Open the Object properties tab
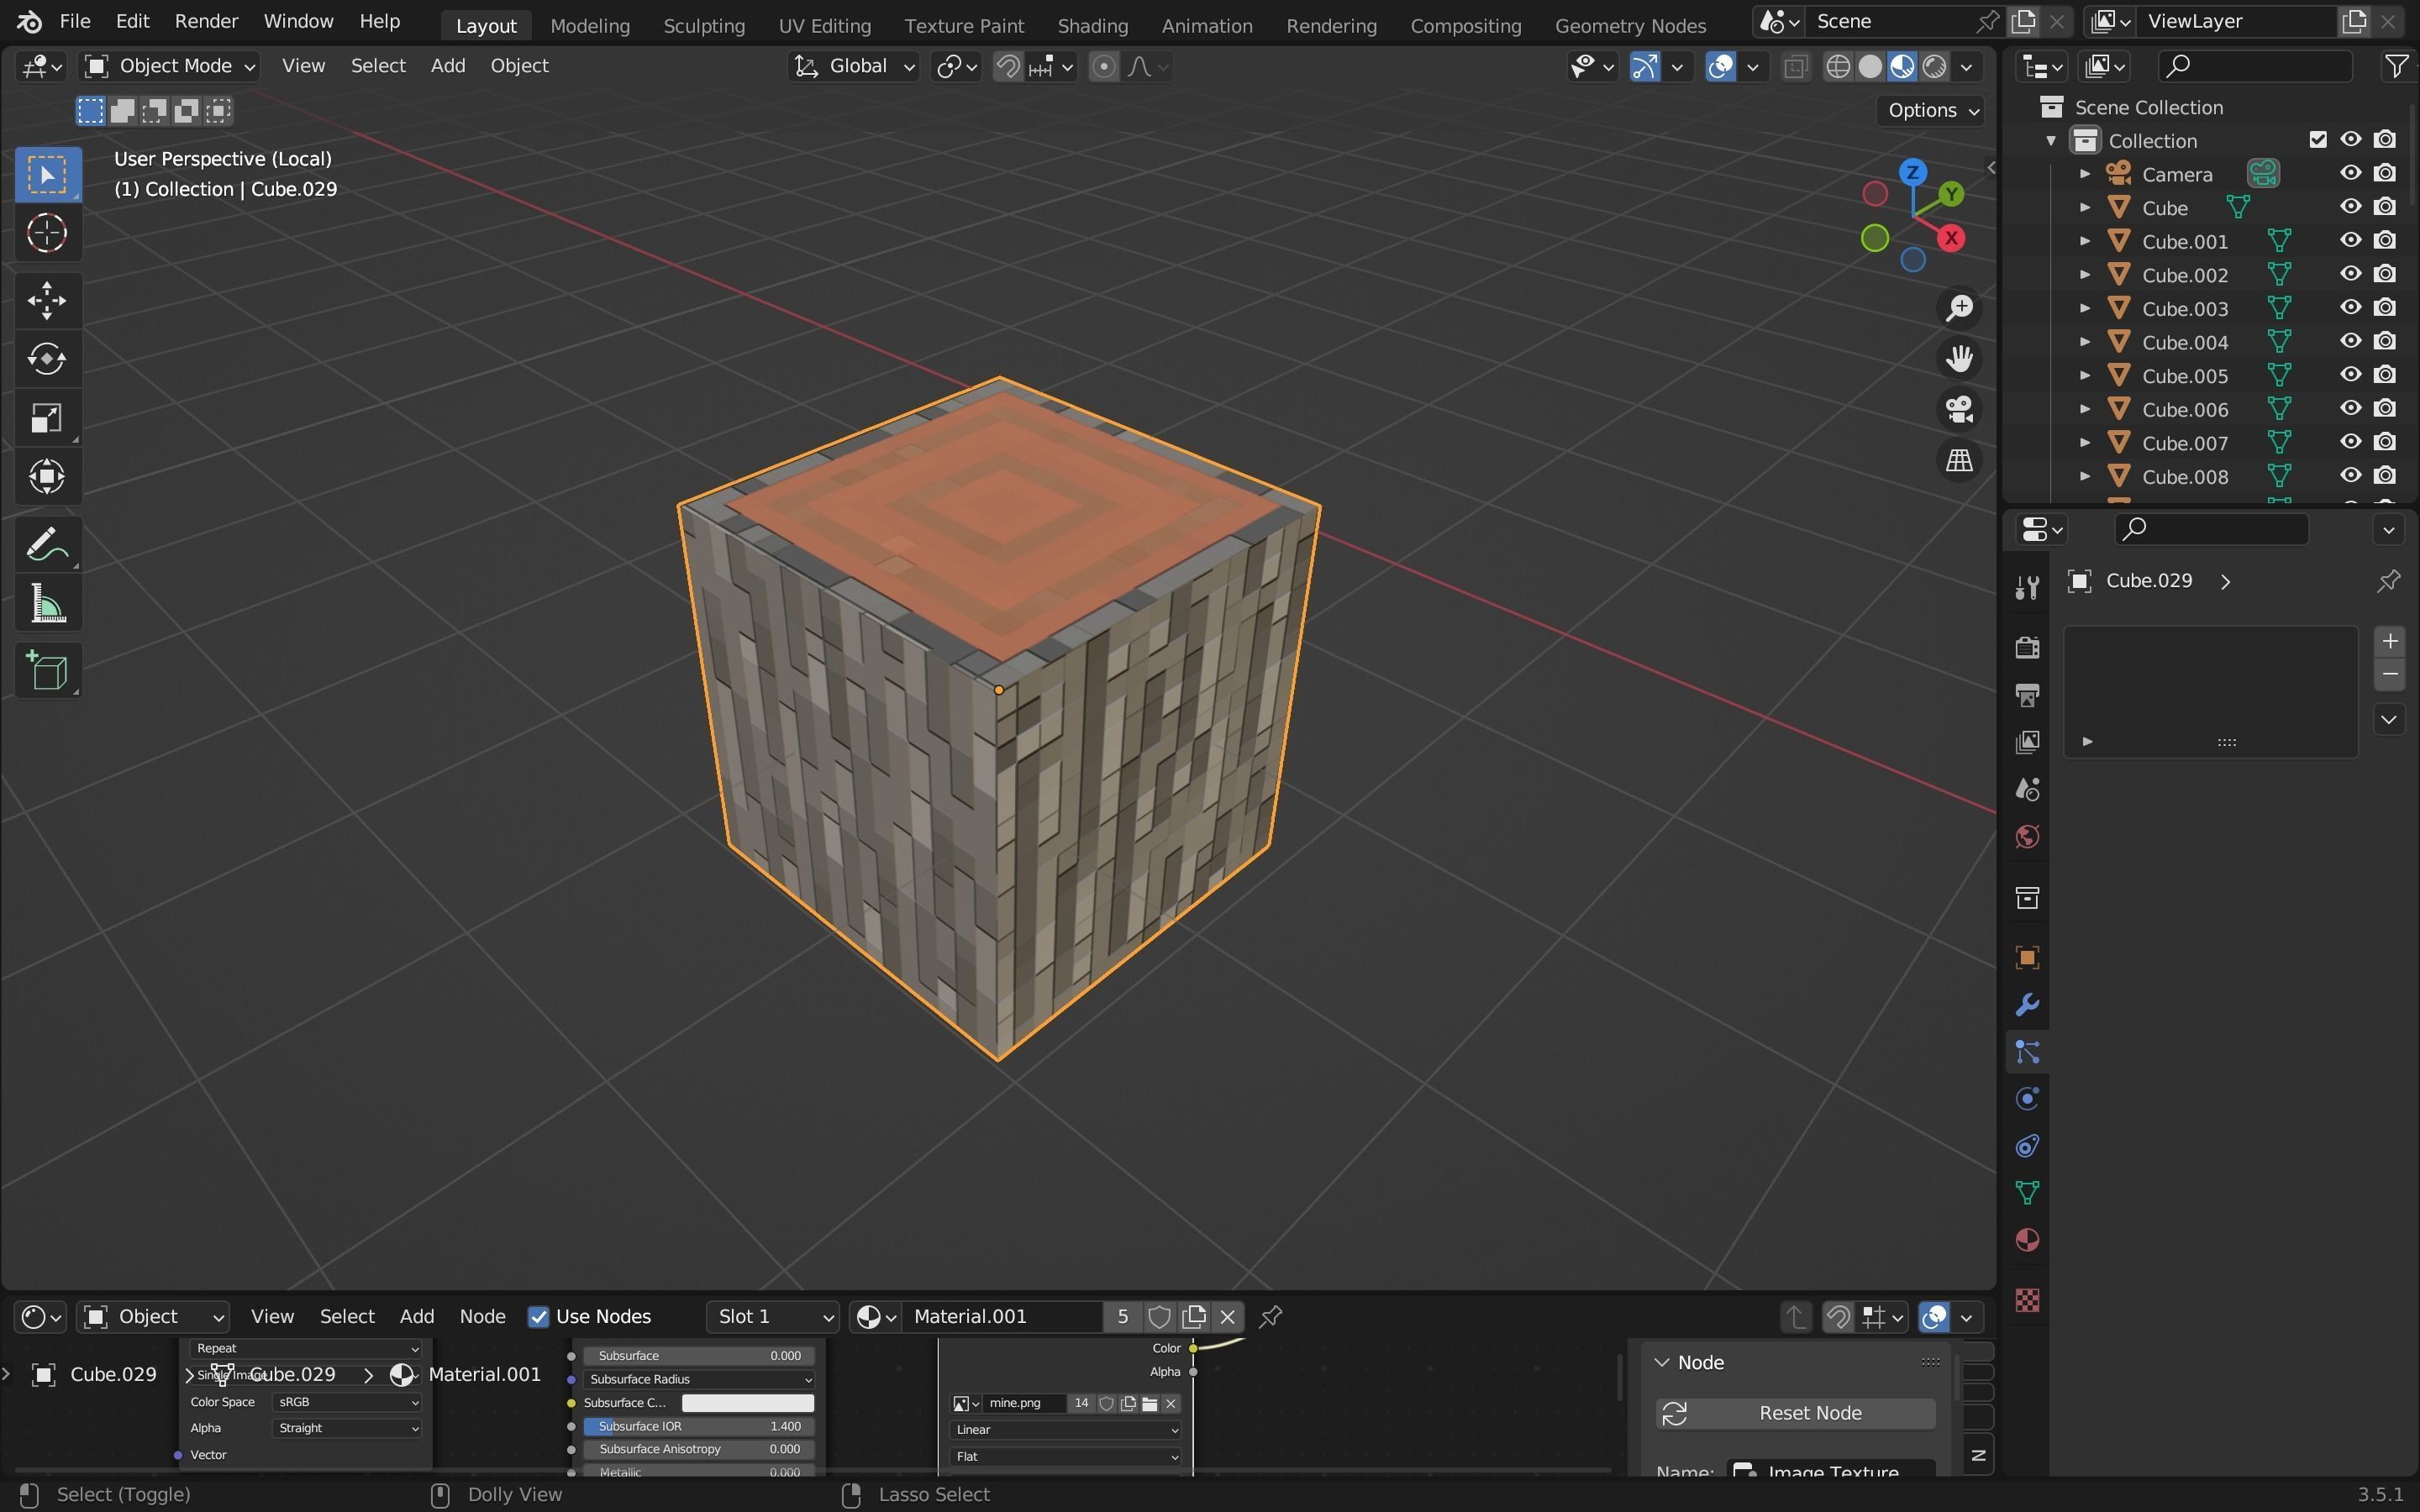Screen dimensions: 2420x1512 pos(2027,957)
